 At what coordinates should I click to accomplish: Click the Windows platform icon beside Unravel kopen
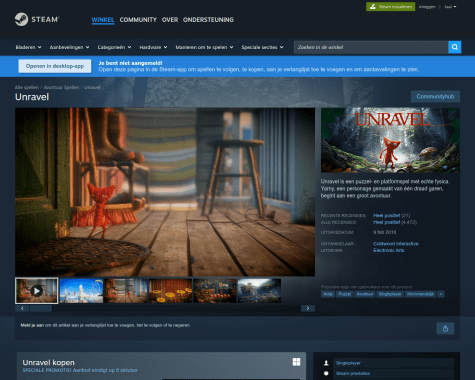(296, 362)
